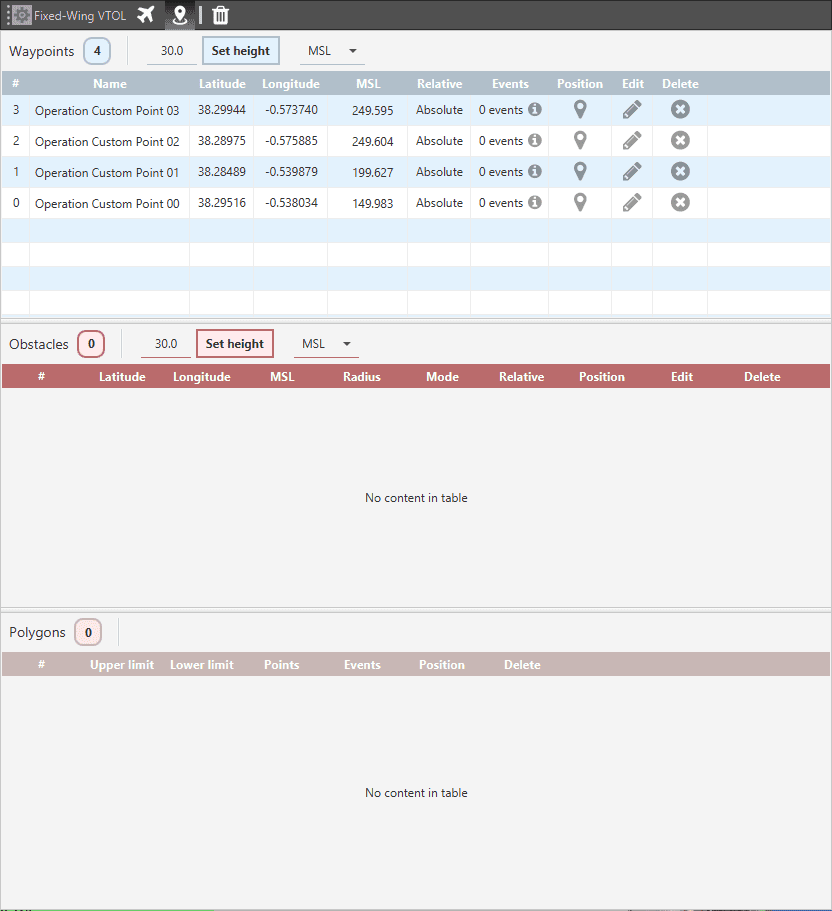The image size is (832, 911).
Task: Open Fixed-Wing VTOL settings gear icon
Action: click(x=22, y=15)
